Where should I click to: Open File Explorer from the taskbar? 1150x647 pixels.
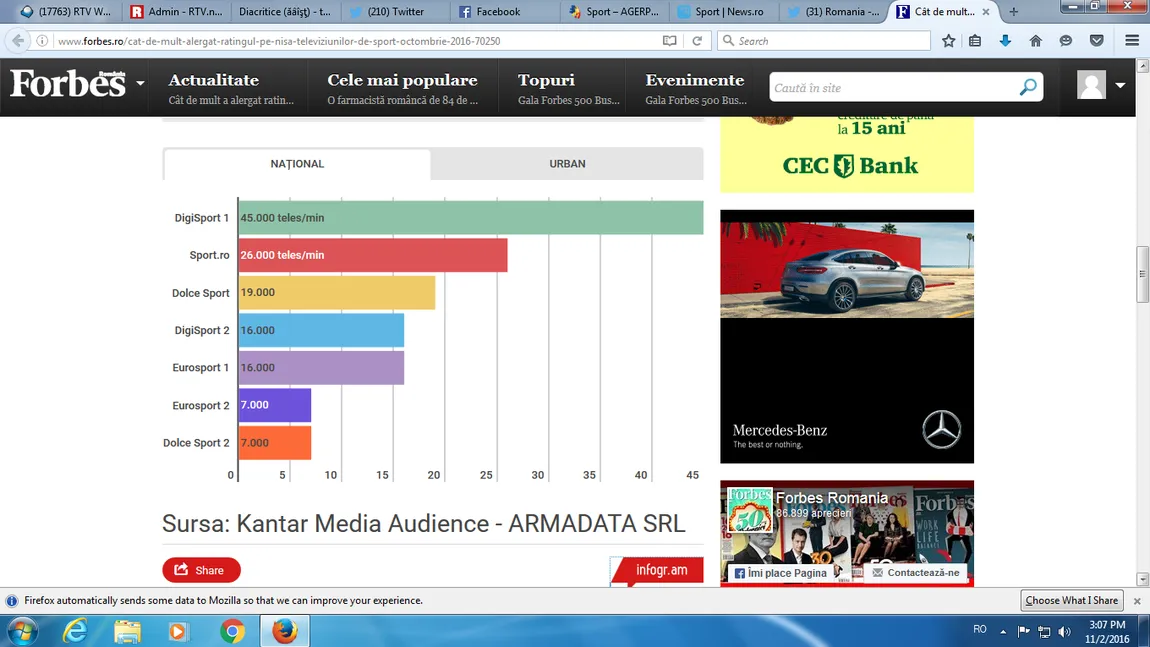[127, 631]
